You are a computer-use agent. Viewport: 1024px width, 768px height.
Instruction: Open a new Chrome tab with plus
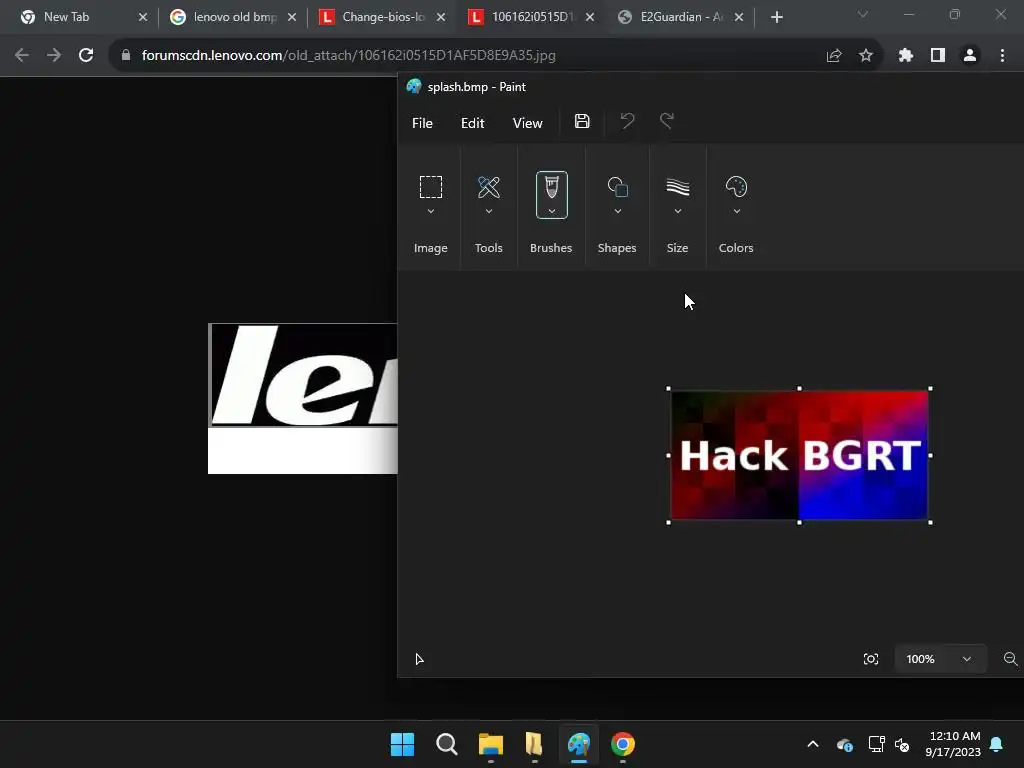point(776,17)
